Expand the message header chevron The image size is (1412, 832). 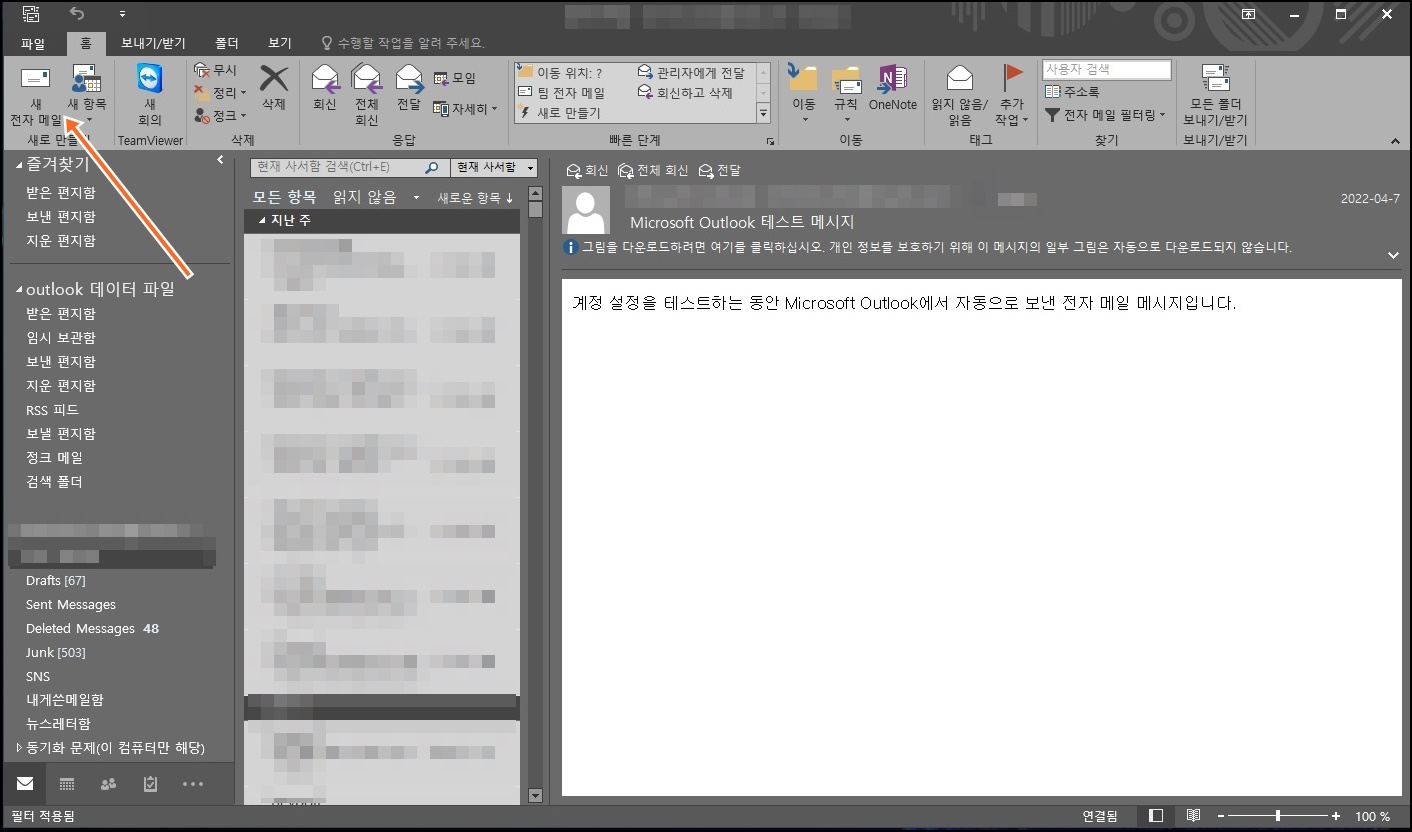tap(1393, 256)
